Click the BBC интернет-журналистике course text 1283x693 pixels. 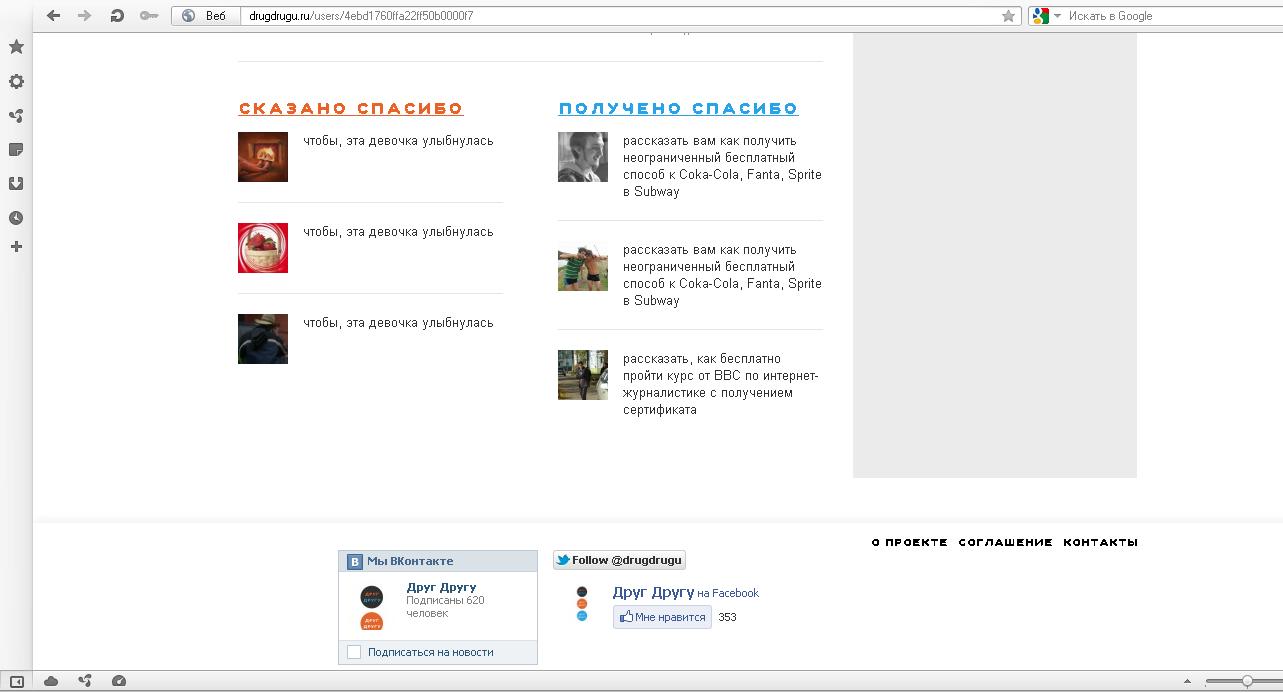721,384
